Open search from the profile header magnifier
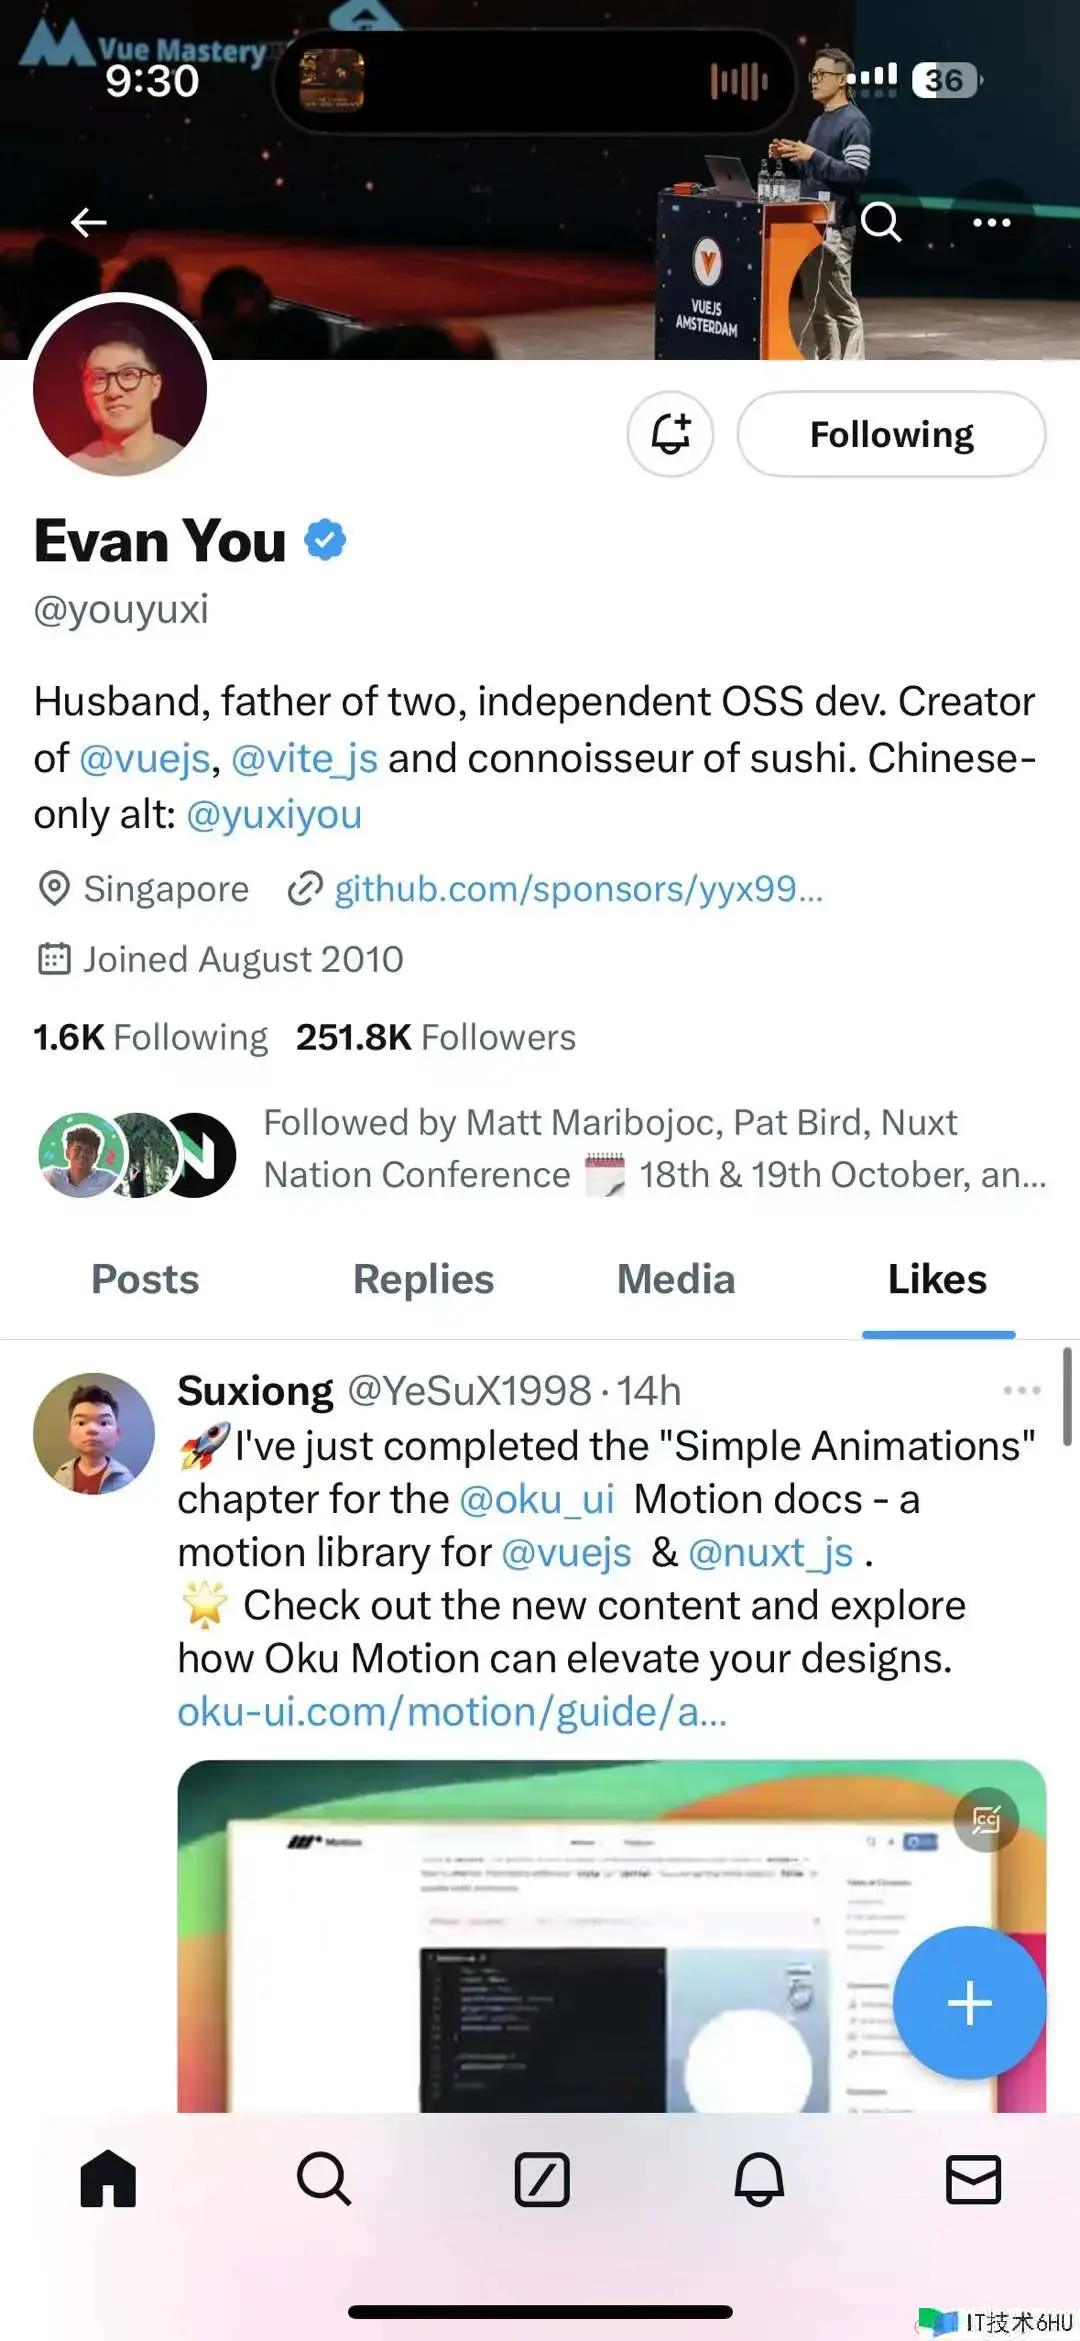Image resolution: width=1080 pixels, height=2341 pixels. 881,222
